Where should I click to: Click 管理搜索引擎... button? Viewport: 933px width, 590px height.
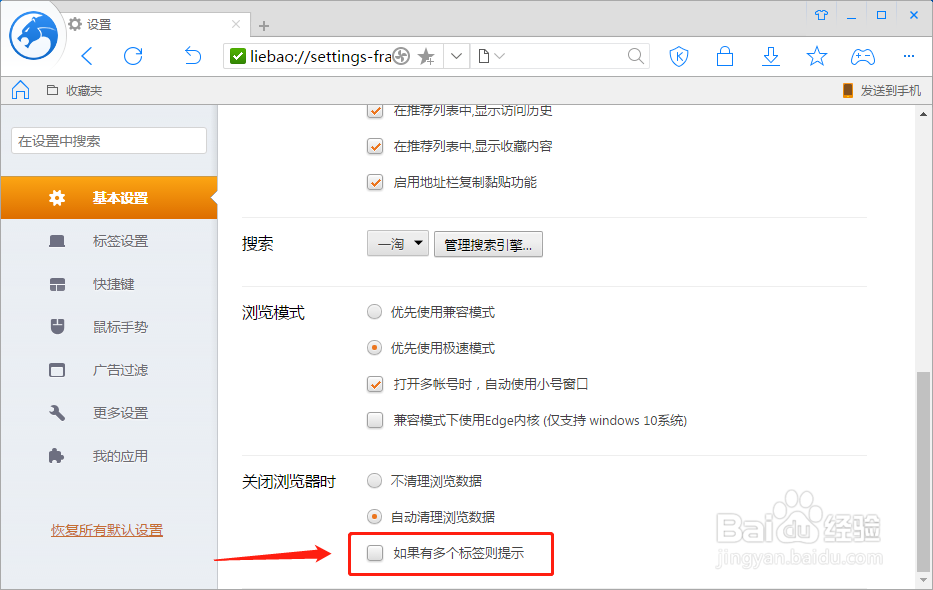point(488,244)
